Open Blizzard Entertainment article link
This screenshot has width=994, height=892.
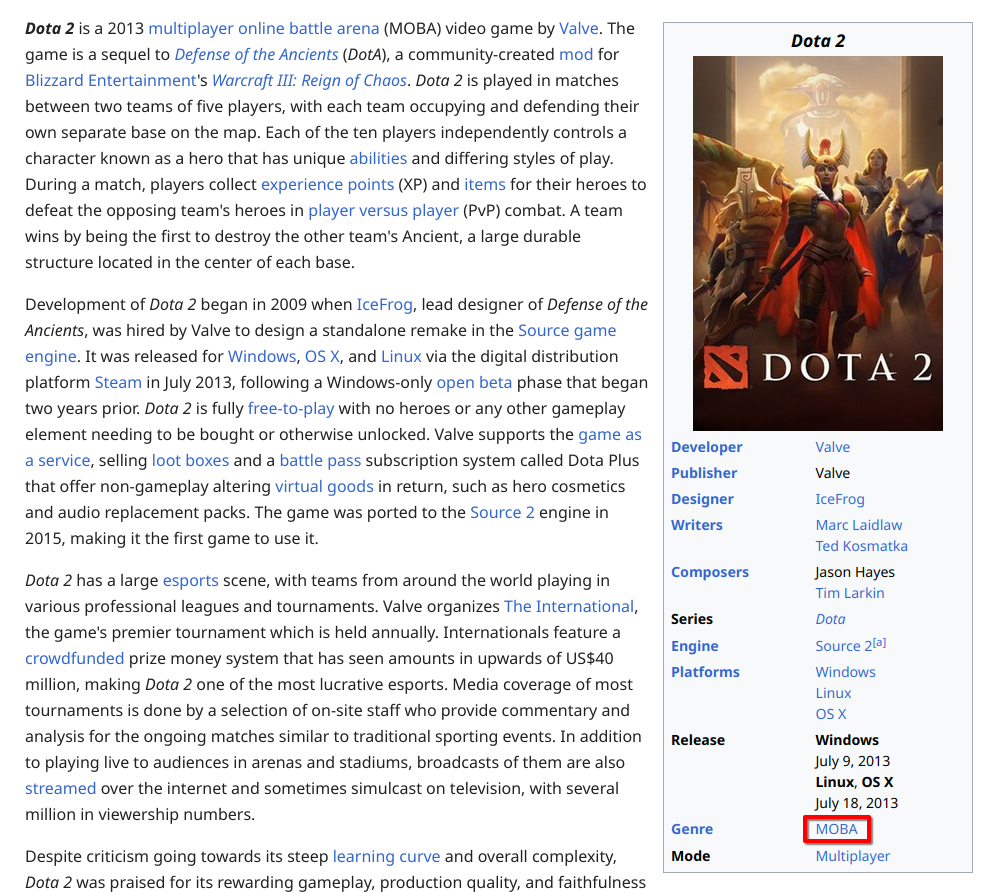coord(111,81)
